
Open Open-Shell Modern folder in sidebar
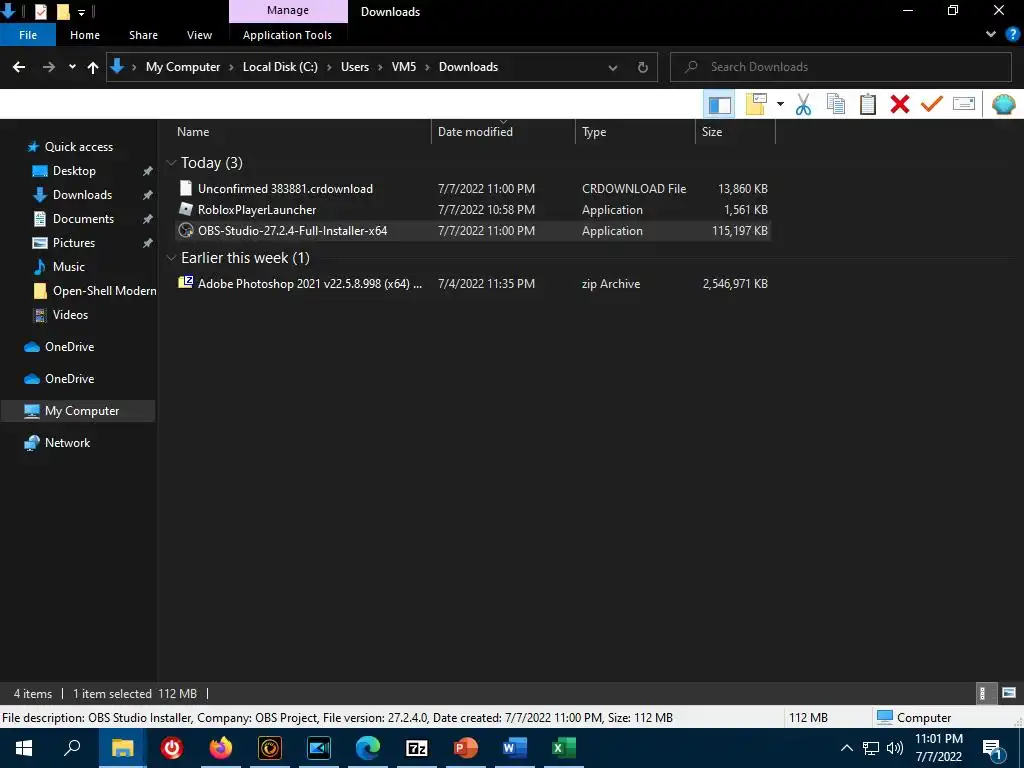(104, 291)
